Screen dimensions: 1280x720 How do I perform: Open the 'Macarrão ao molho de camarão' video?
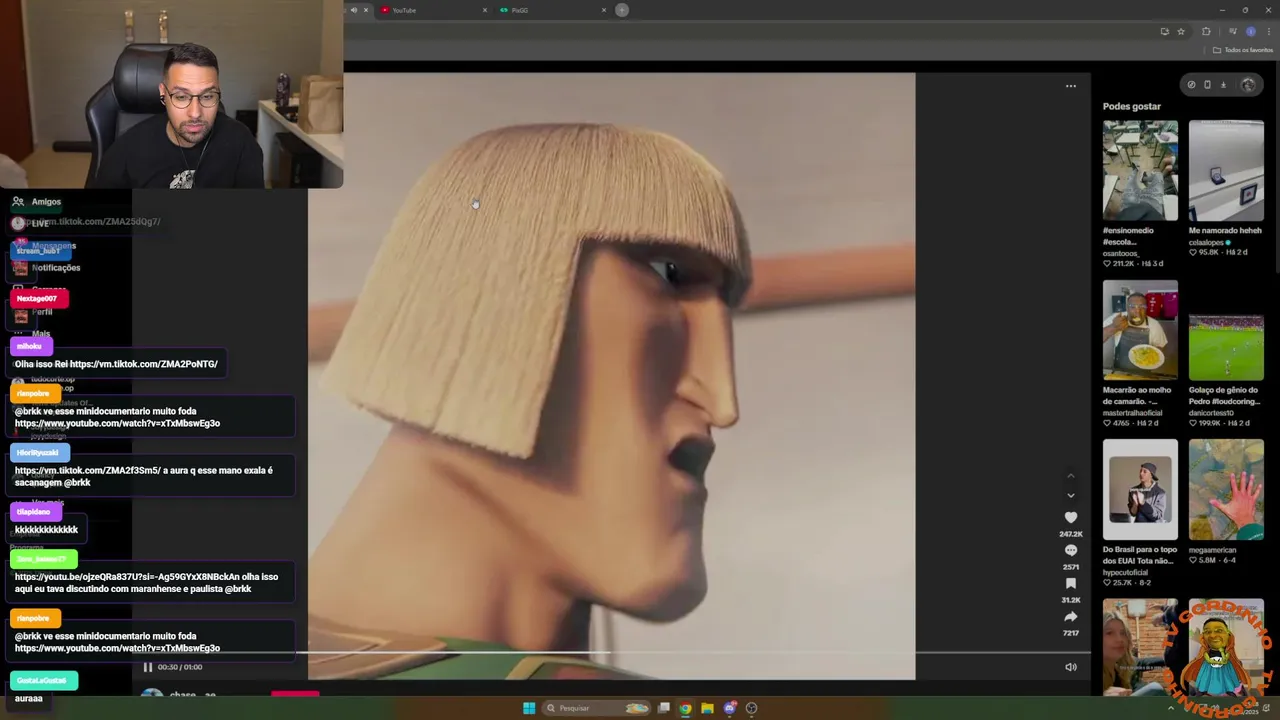[1140, 330]
